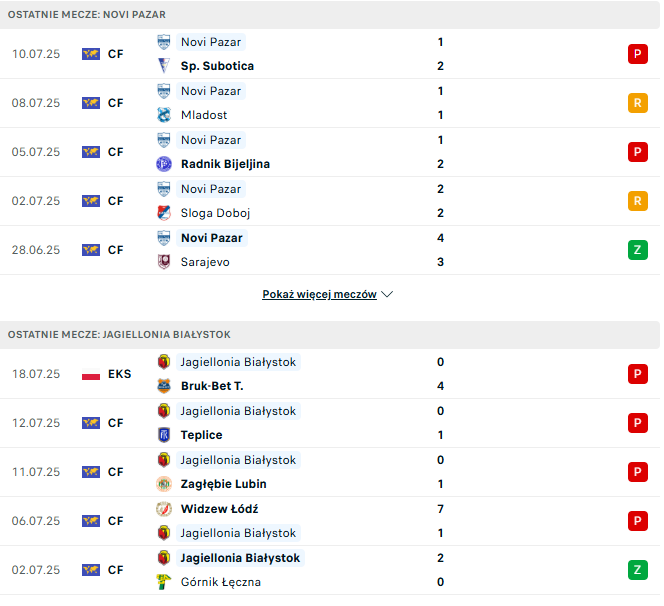
Task: Click the Sarajevo club crest icon
Action: (x=164, y=262)
